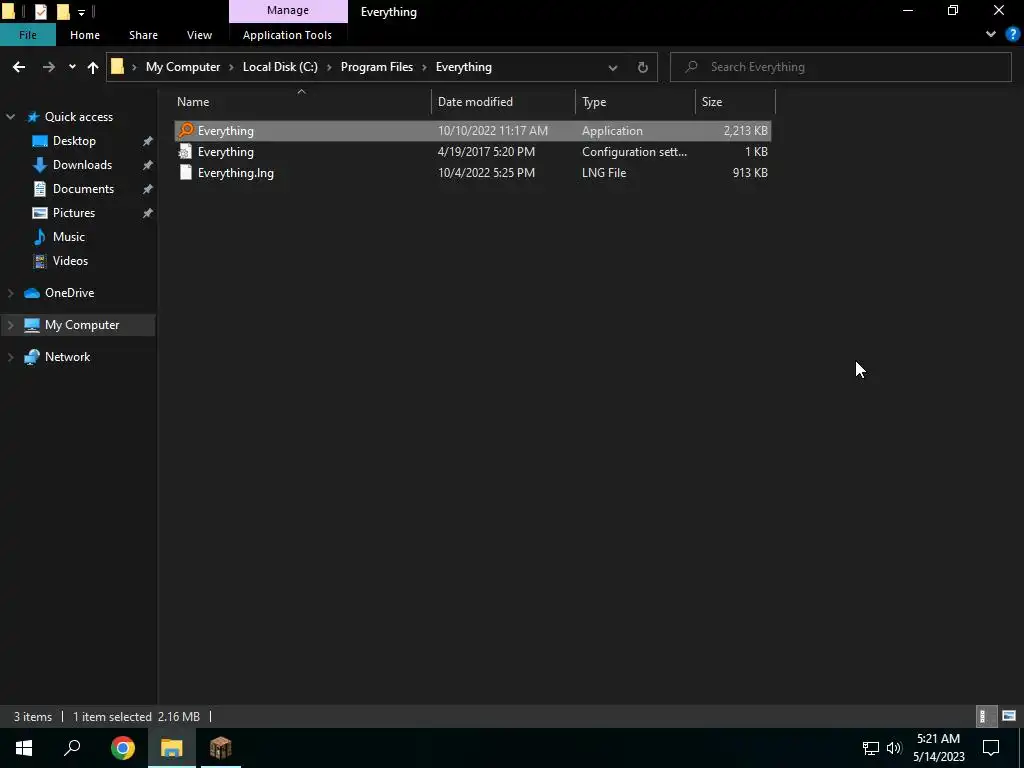This screenshot has height=768, width=1024.
Task: Open the Home ribbon tab
Action: coord(85,35)
